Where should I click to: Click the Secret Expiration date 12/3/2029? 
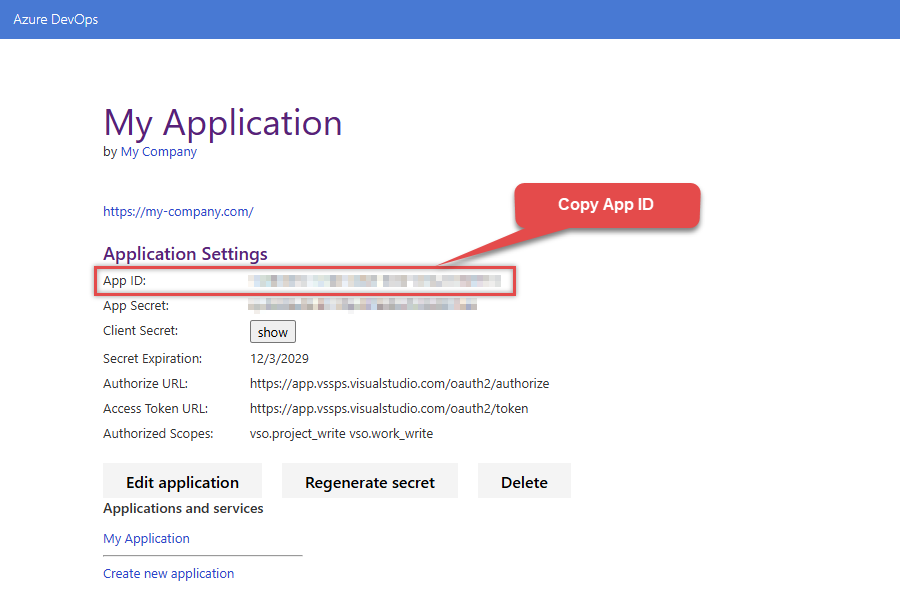[x=280, y=359]
